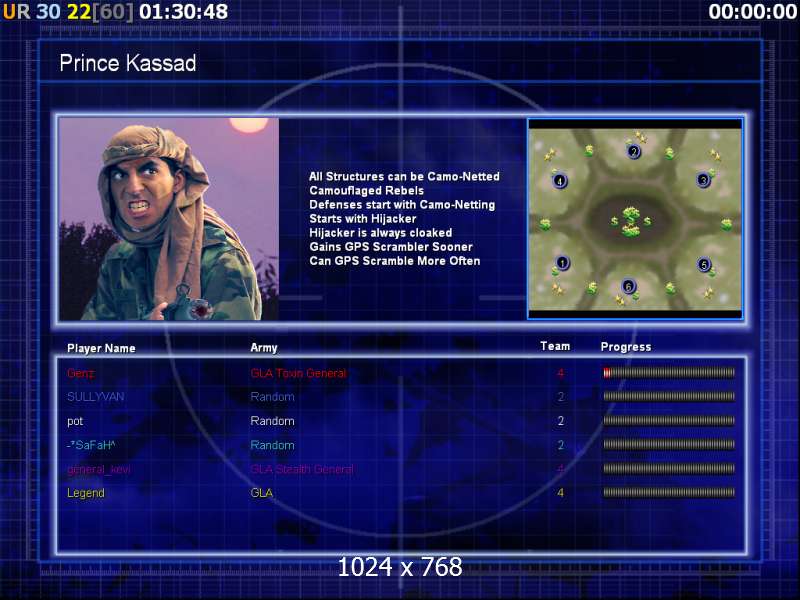The image size is (800, 600).
Task: Click the 00:00:00 timer at top right
Action: tap(753, 12)
